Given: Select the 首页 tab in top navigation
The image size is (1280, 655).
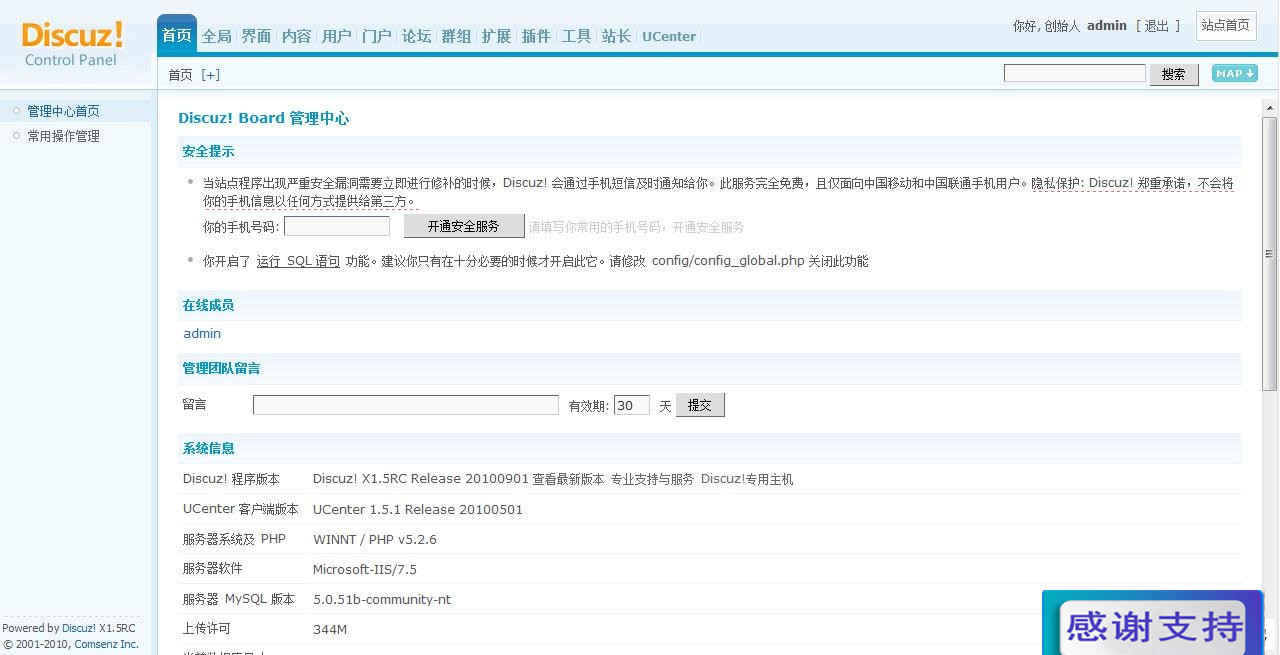Looking at the screenshot, I should [x=177, y=36].
